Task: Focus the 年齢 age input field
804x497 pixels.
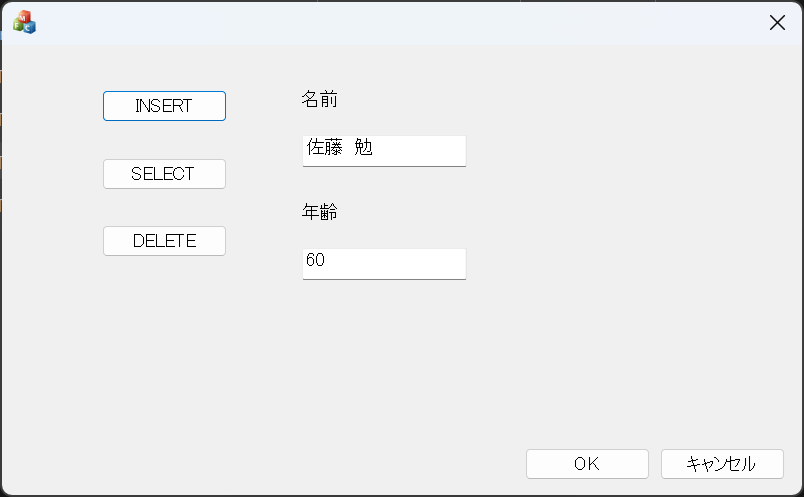Action: 384,263
